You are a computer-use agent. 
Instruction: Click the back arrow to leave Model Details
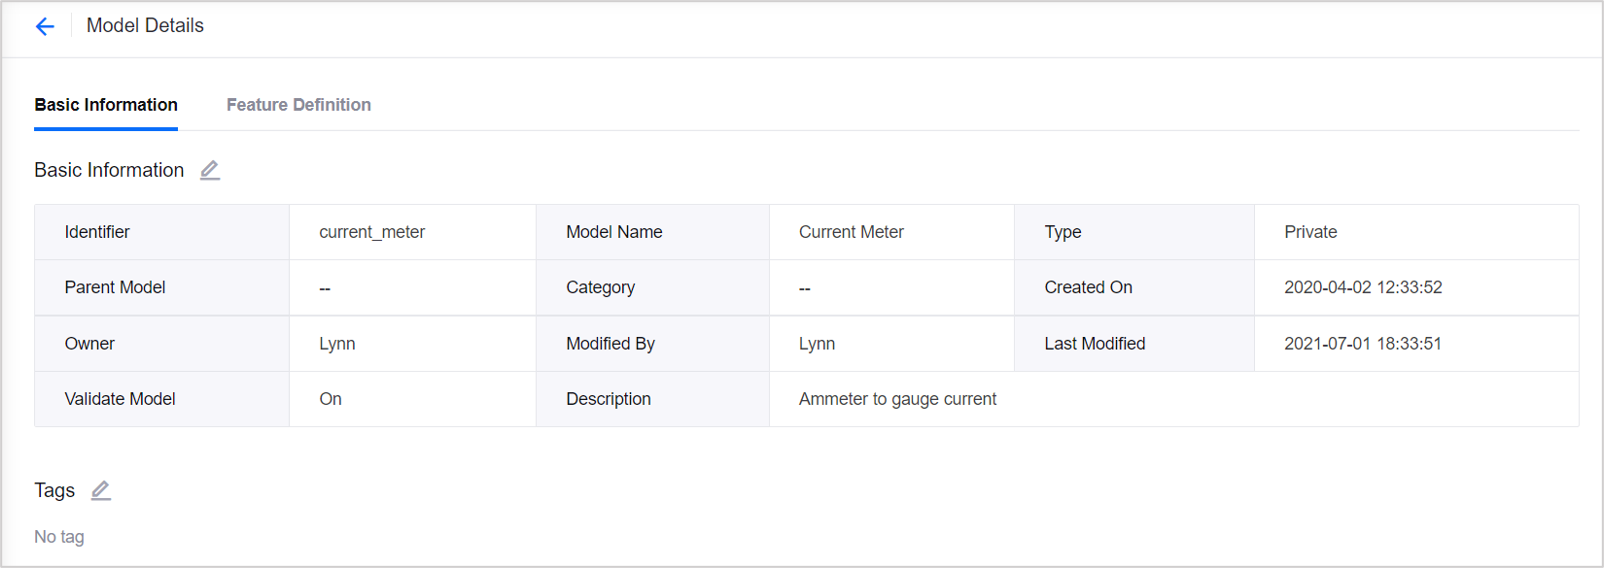click(x=45, y=26)
